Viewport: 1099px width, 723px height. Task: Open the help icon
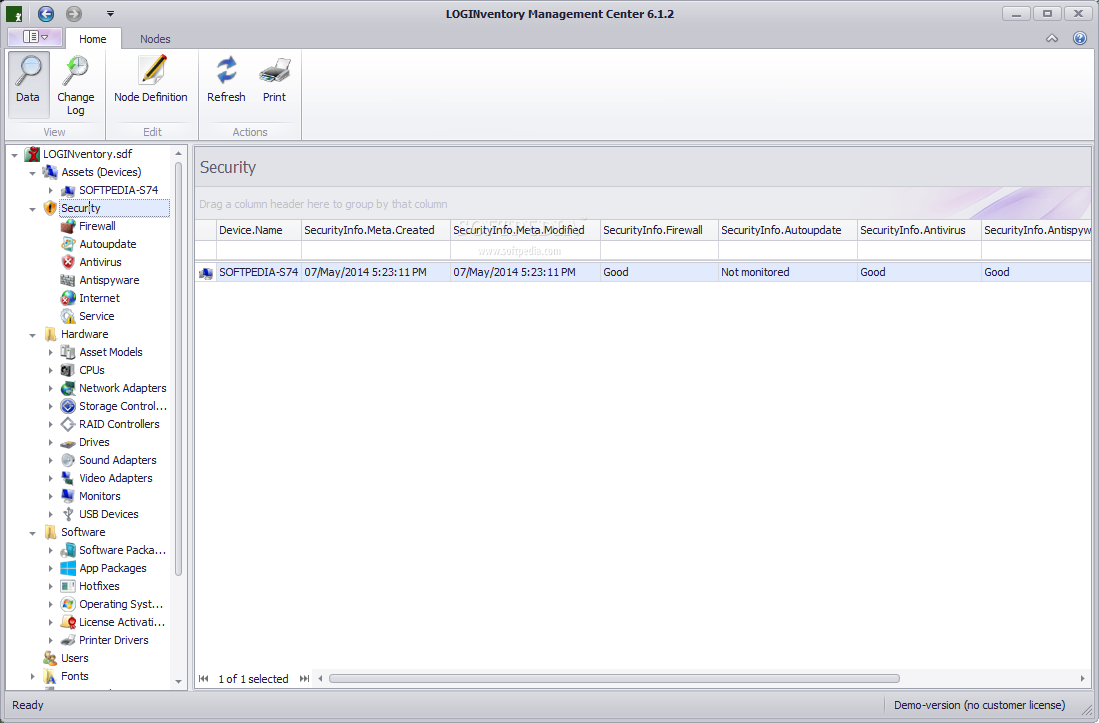[1079, 39]
